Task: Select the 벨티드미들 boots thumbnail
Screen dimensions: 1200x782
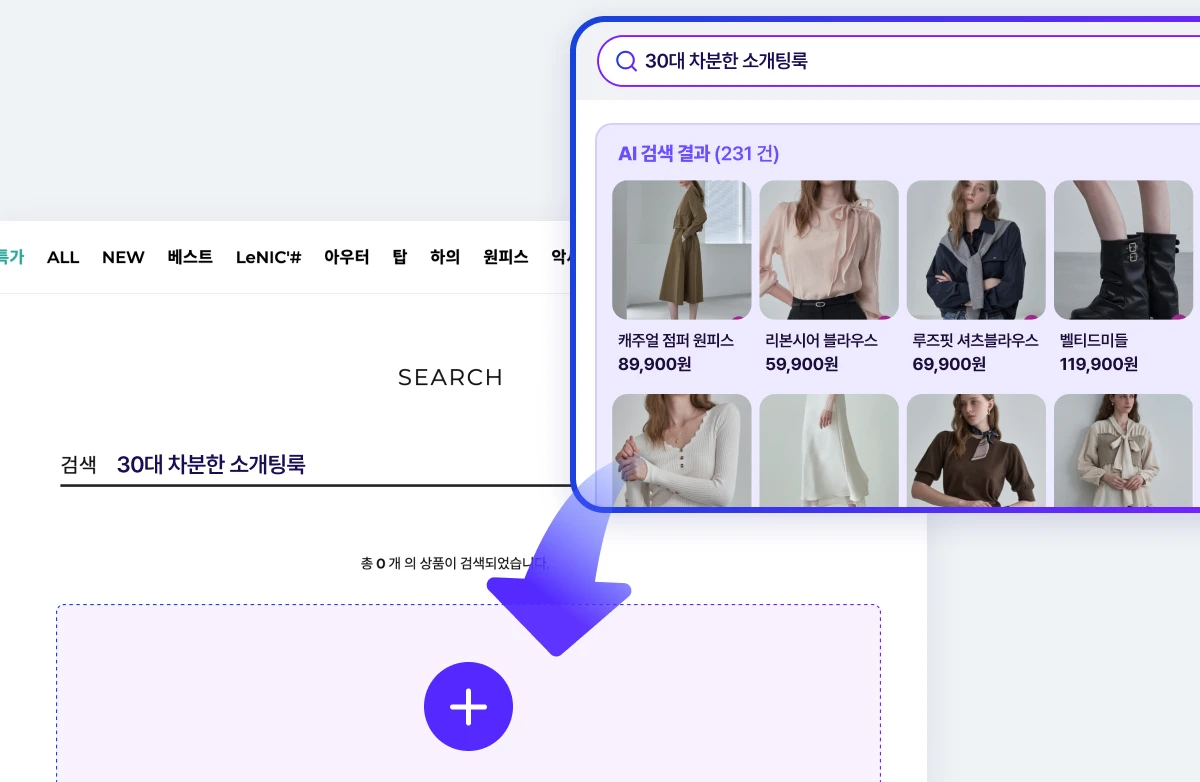Action: pos(1123,250)
